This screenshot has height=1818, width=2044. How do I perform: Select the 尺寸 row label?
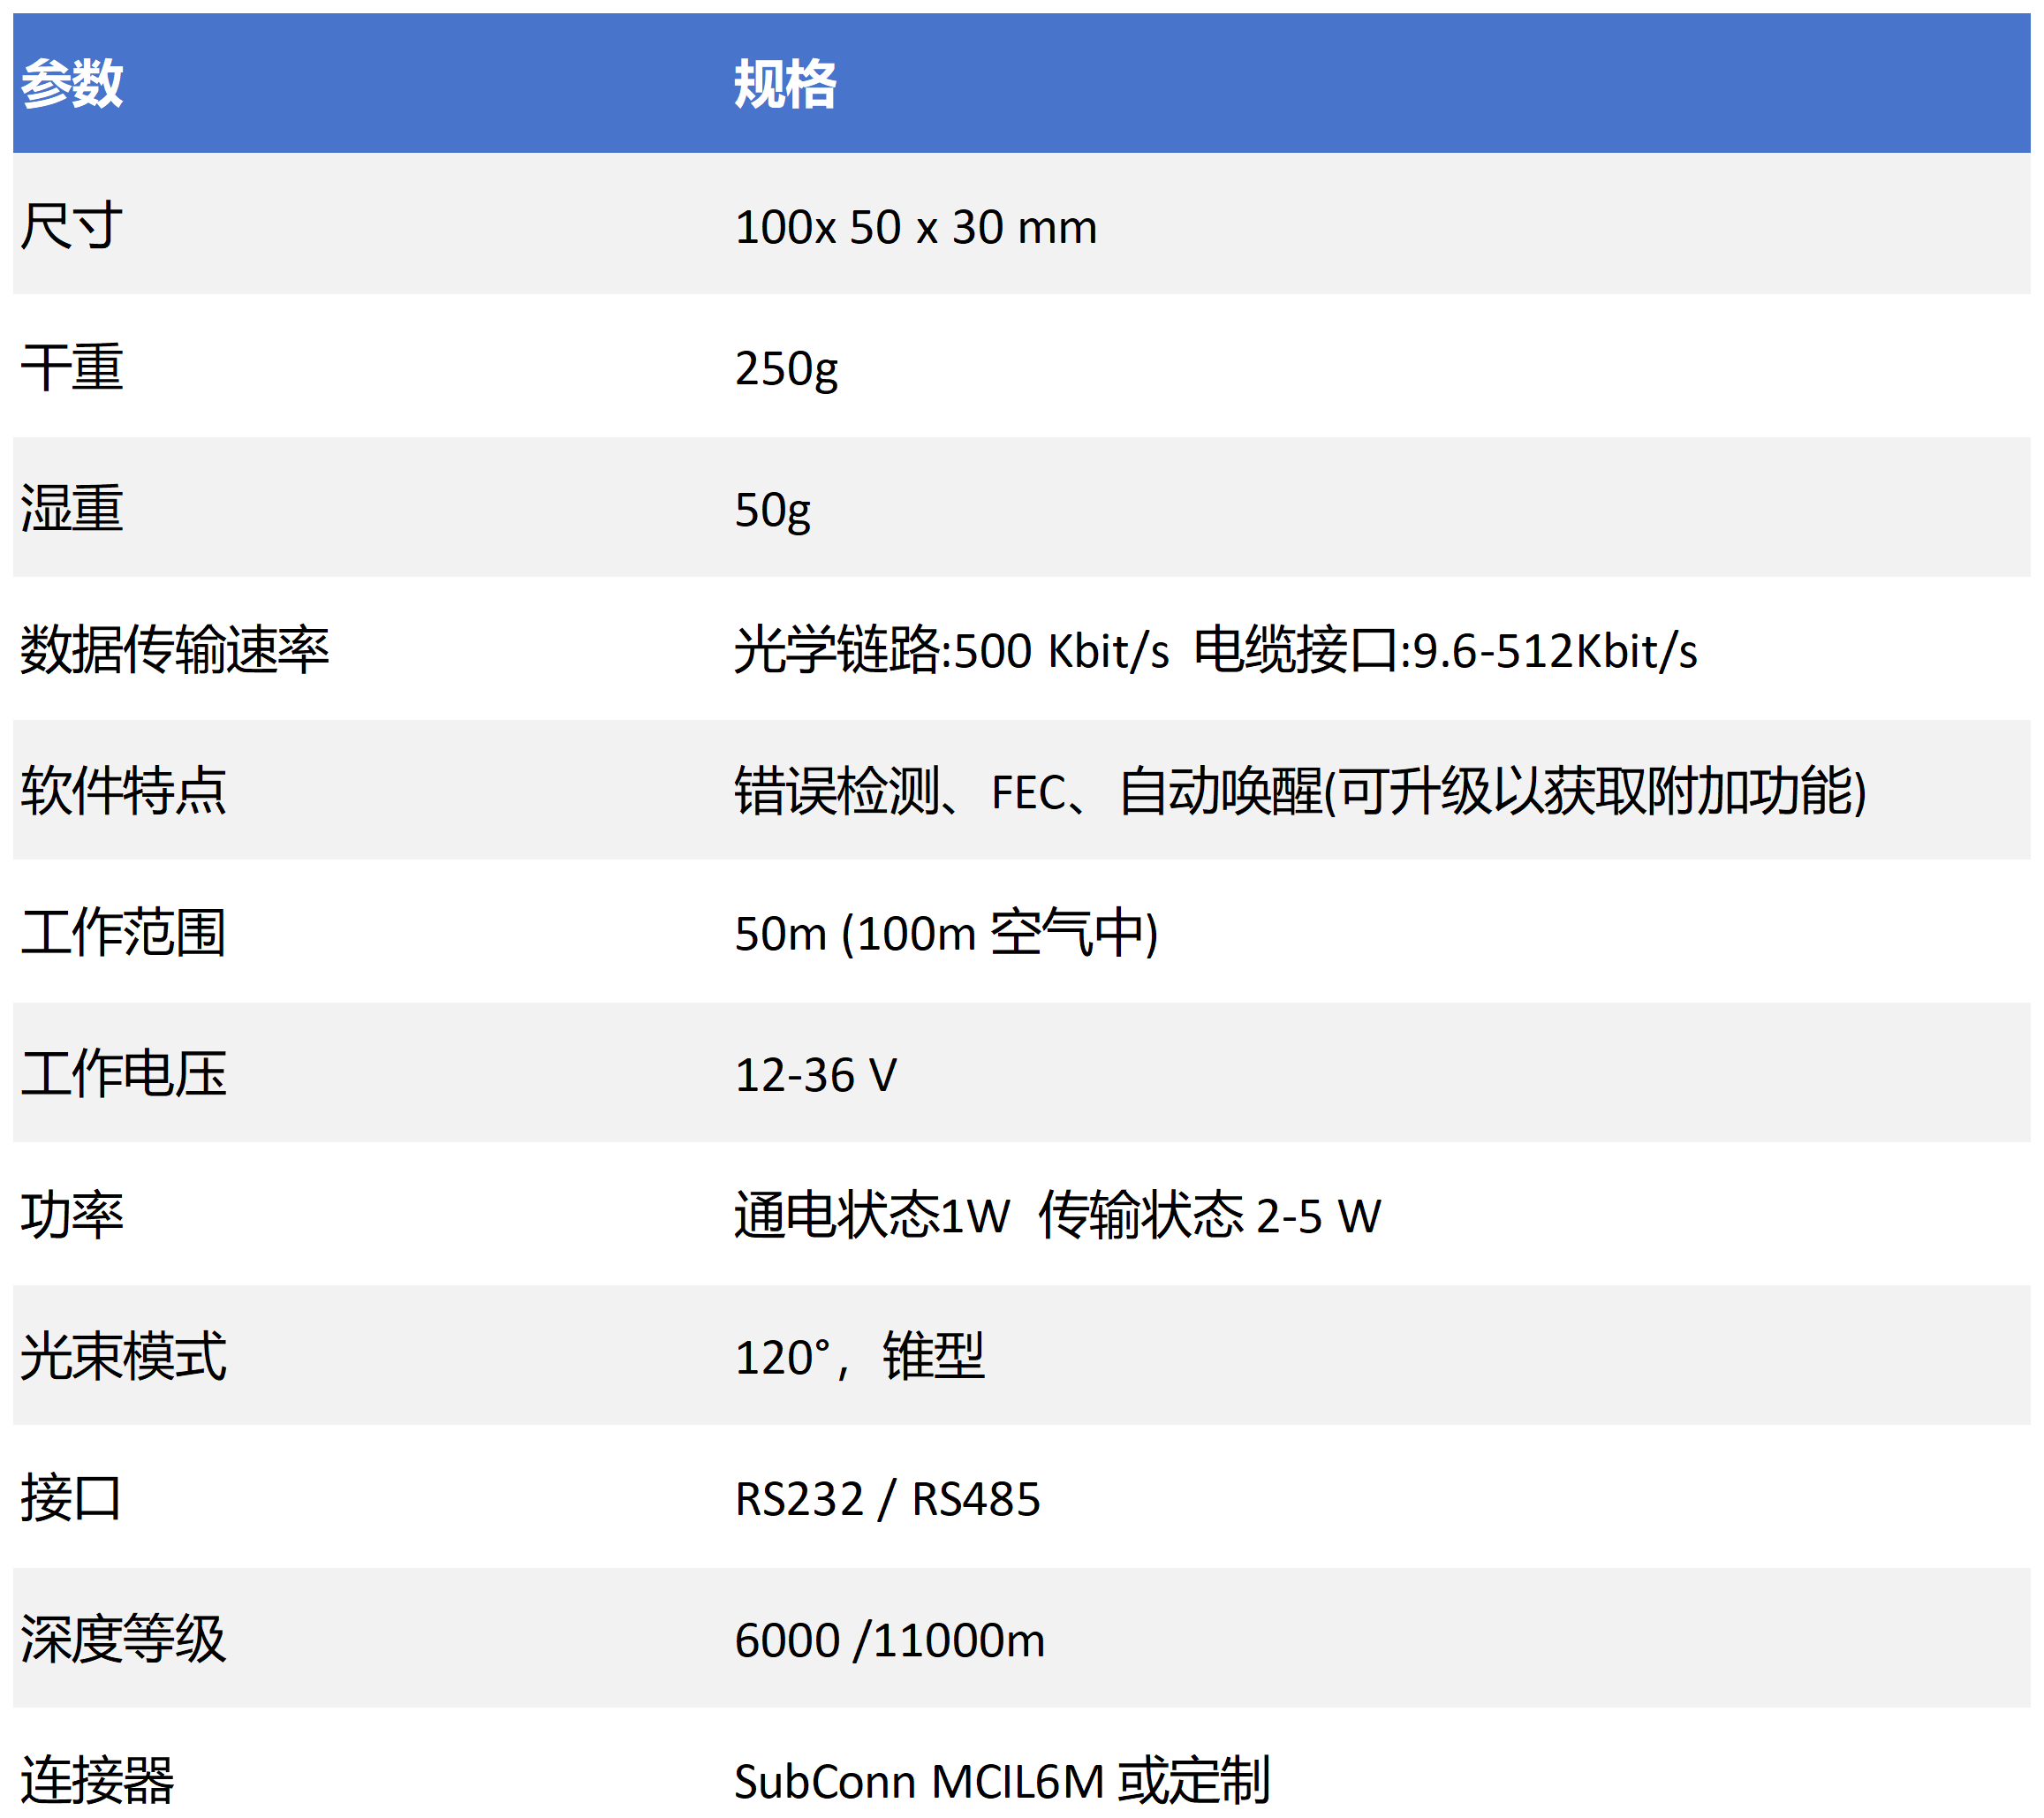(72, 226)
